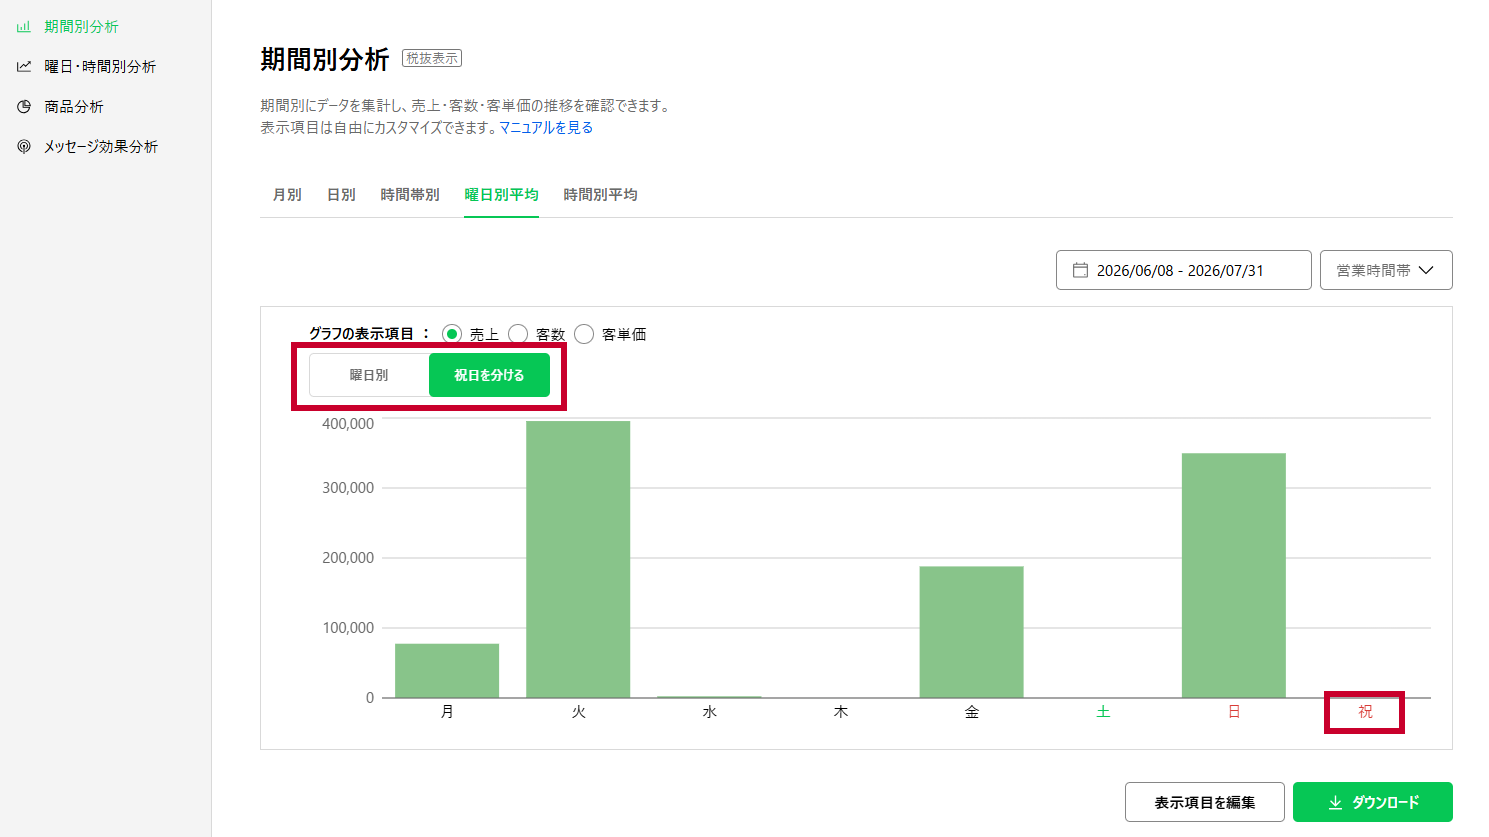1489x837 pixels.
Task: Click the green 土 axis label
Action: [1103, 712]
